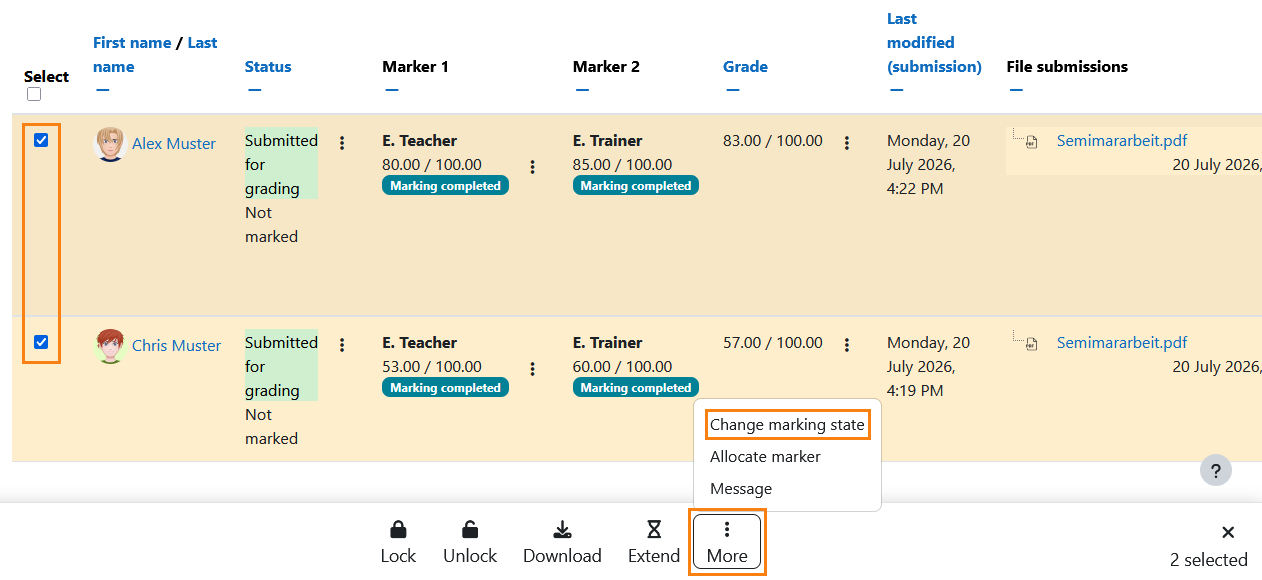The width and height of the screenshot is (1262, 580).
Task: Choose Message from the More menu
Action: pyautogui.click(x=741, y=489)
